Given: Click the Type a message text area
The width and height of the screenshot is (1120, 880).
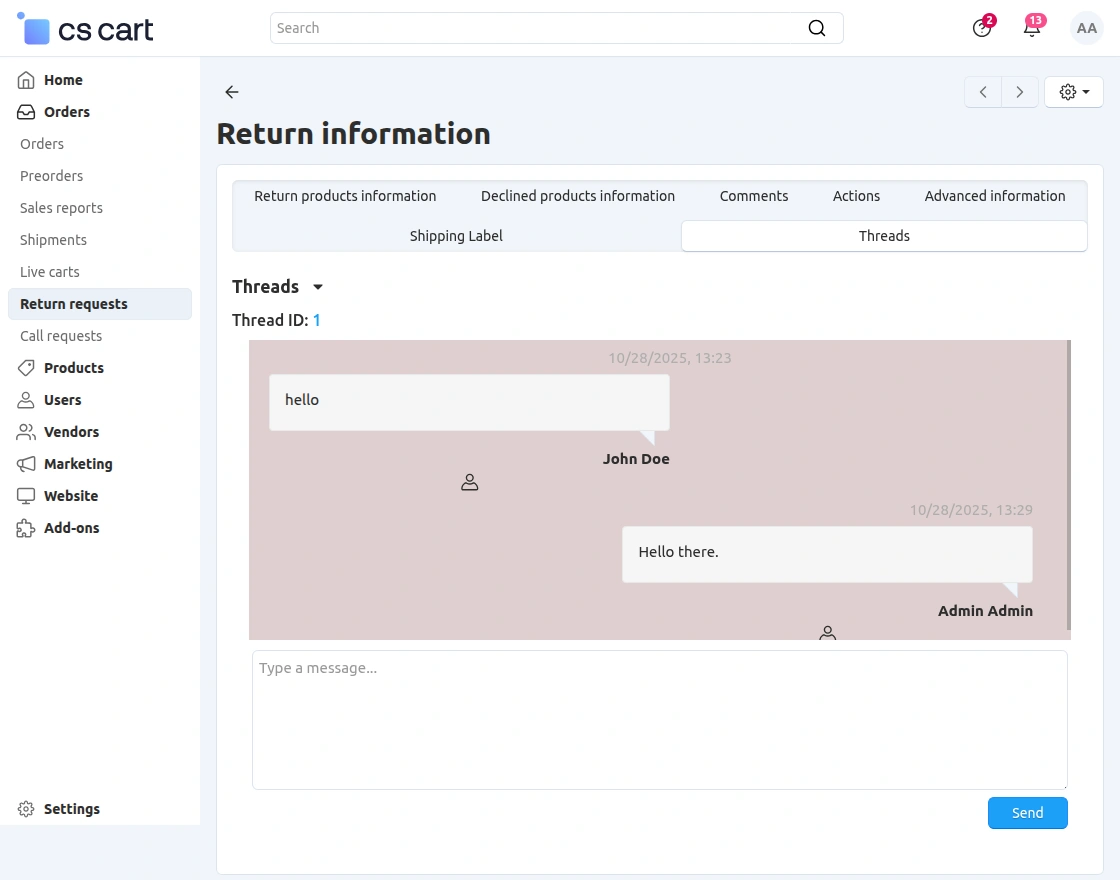Looking at the screenshot, I should [x=659, y=720].
